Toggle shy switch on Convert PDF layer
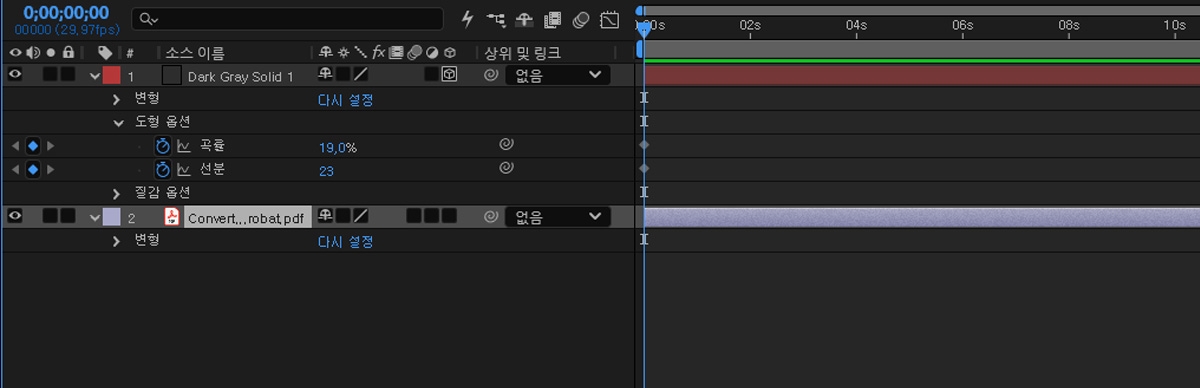The height and width of the screenshot is (388, 1200). click(325, 216)
